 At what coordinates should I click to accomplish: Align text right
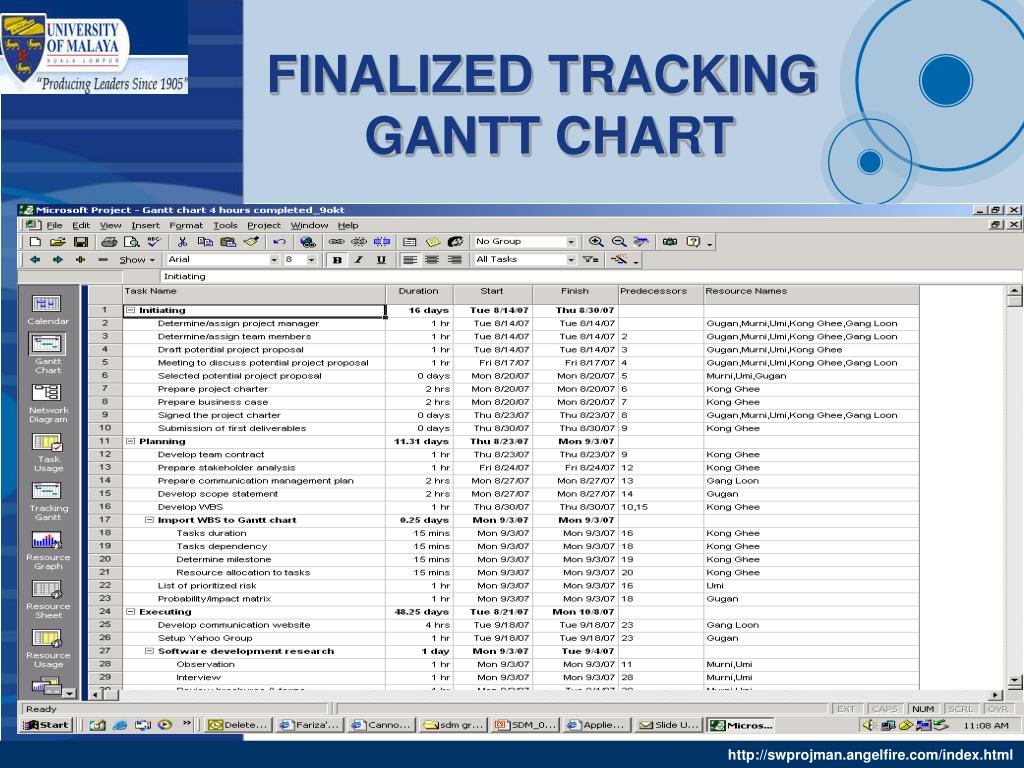455,260
